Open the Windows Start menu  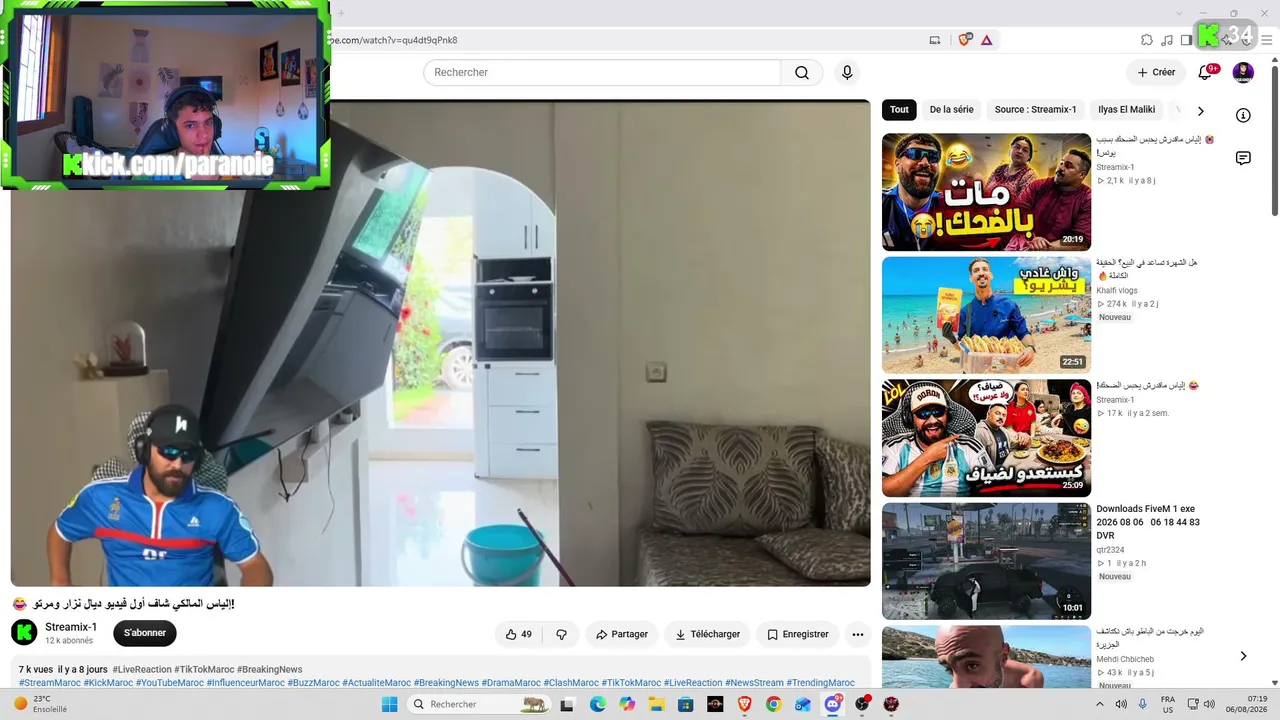click(389, 704)
